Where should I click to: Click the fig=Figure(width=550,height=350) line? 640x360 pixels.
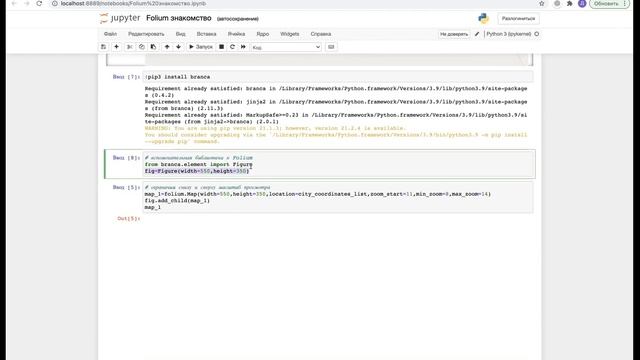pyautogui.click(x=197, y=171)
